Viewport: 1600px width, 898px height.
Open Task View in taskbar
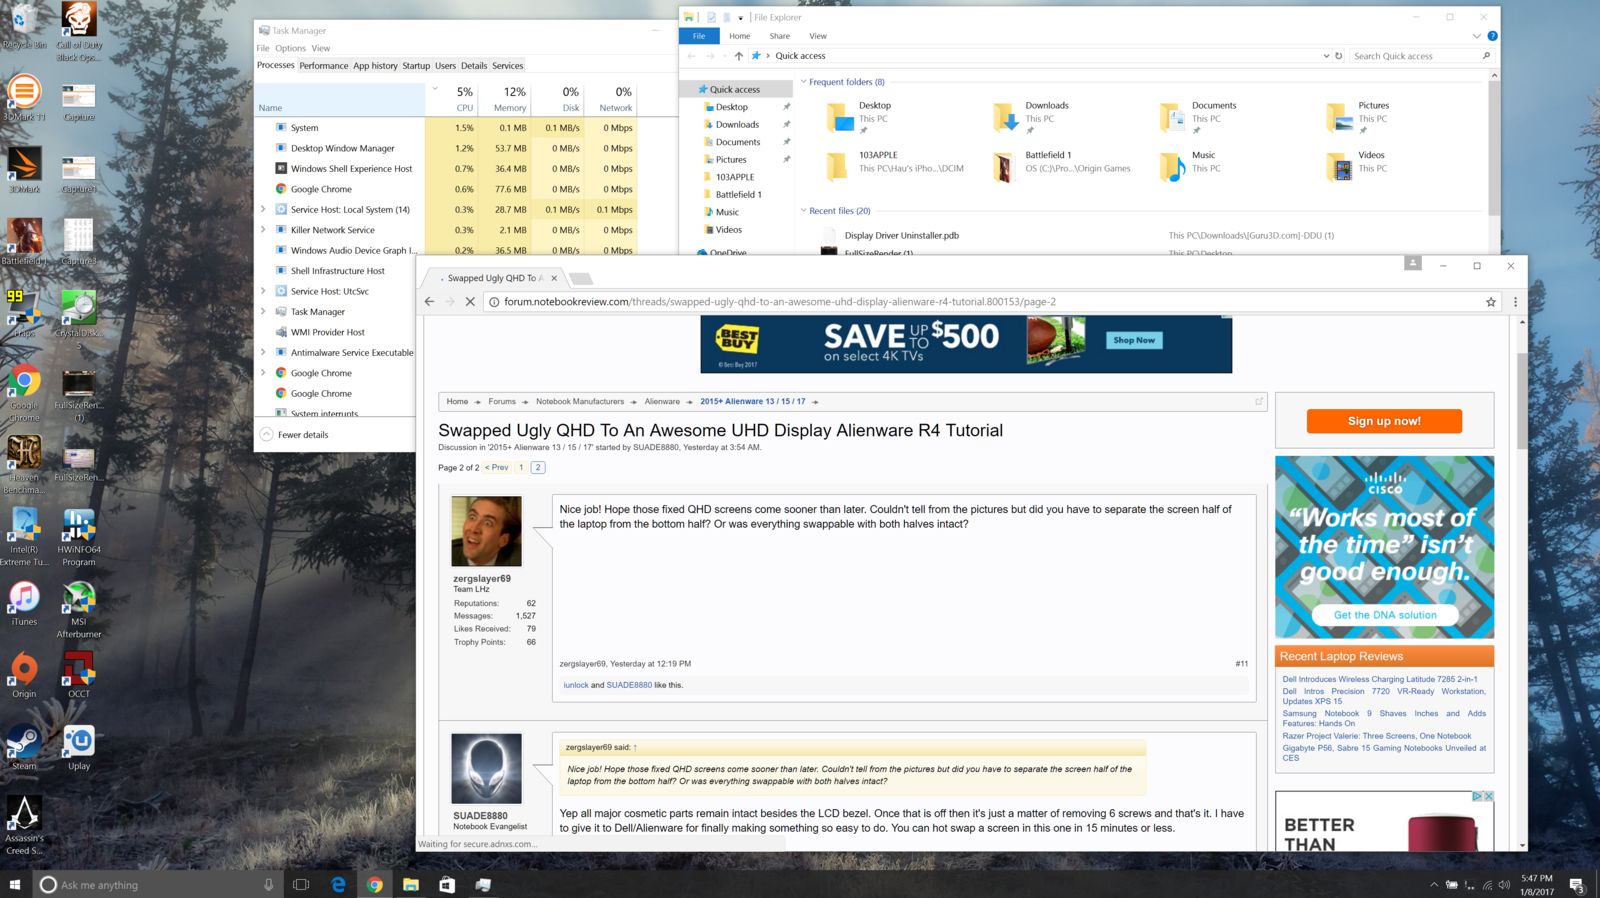pyautogui.click(x=301, y=885)
